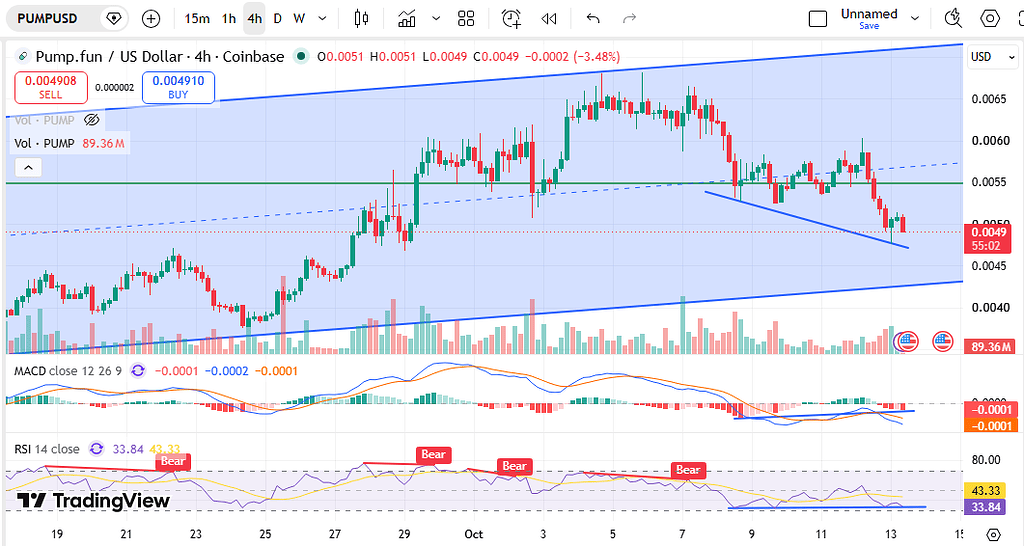Click the current price label 0.0049
1024x546 pixels.
pyautogui.click(x=987, y=239)
